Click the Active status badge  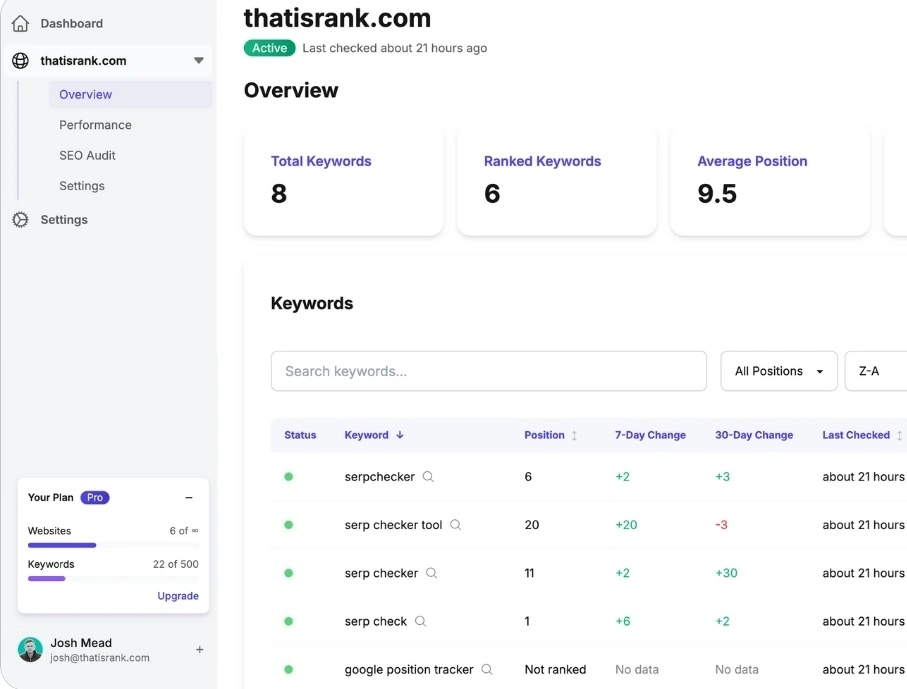270,48
